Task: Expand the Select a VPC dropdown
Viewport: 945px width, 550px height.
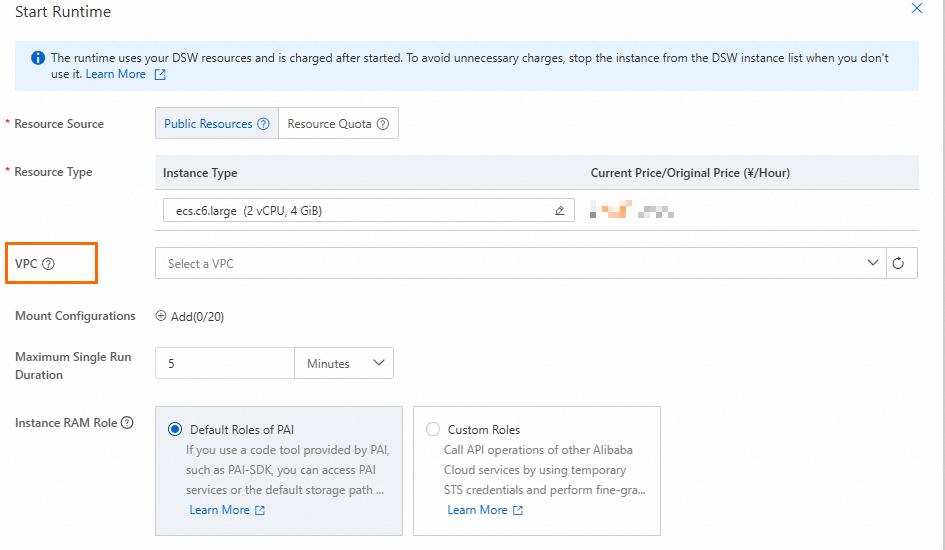Action: coord(510,264)
